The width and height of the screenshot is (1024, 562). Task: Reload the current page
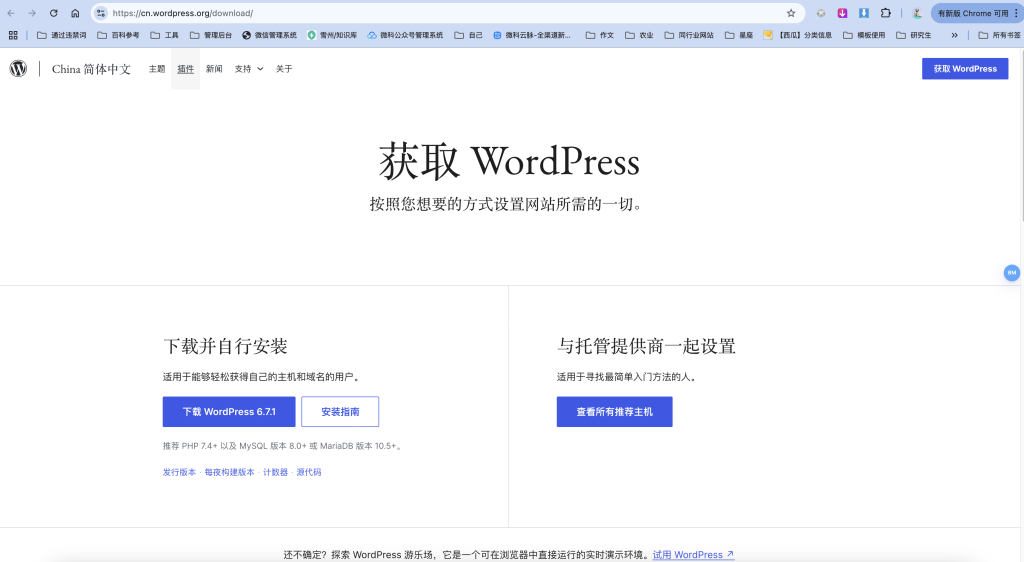coord(54,13)
